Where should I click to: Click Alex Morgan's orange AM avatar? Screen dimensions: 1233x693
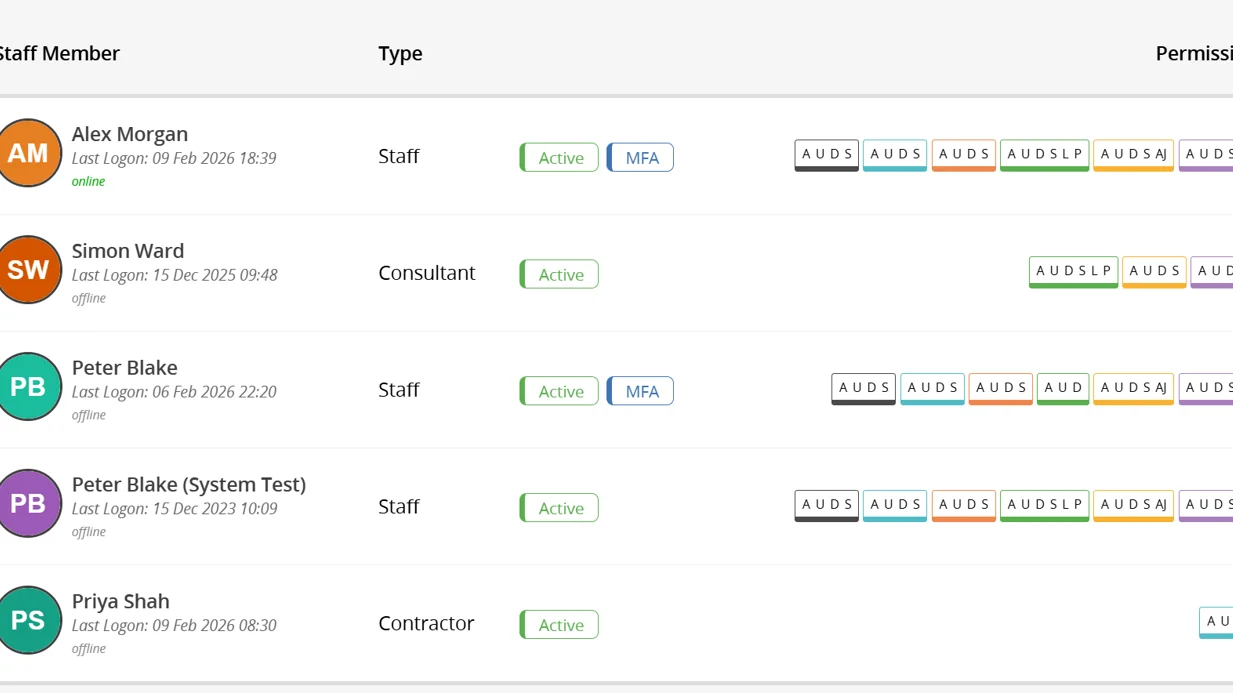click(x=28, y=153)
